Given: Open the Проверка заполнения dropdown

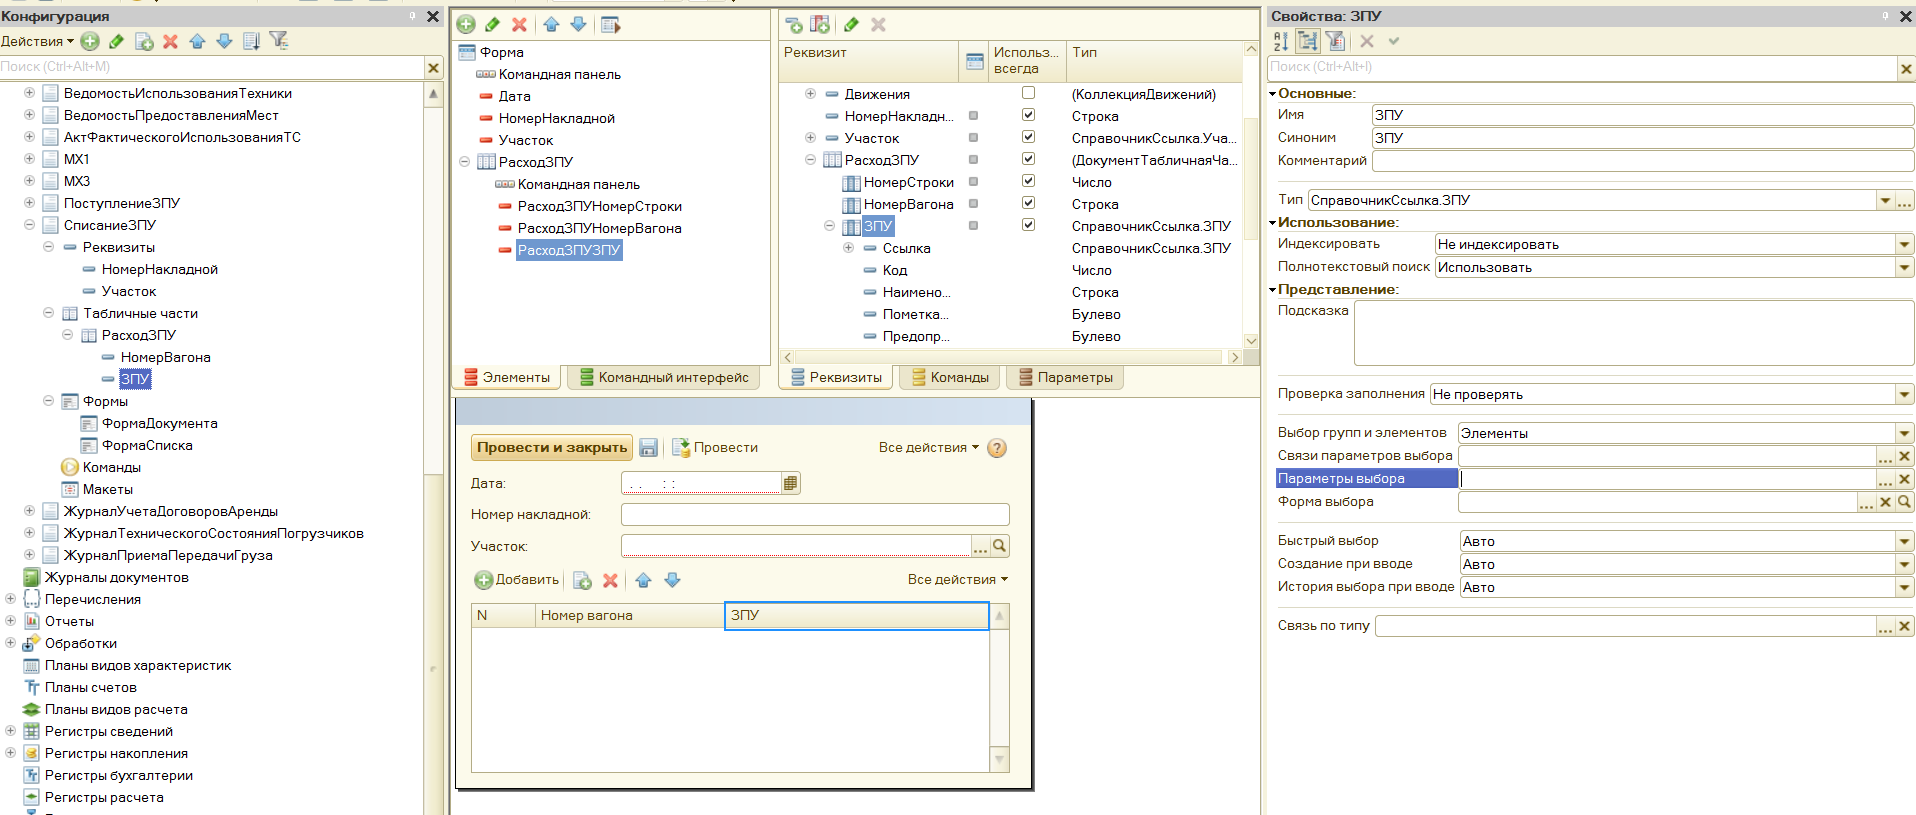Looking at the screenshot, I should pyautogui.click(x=1904, y=395).
